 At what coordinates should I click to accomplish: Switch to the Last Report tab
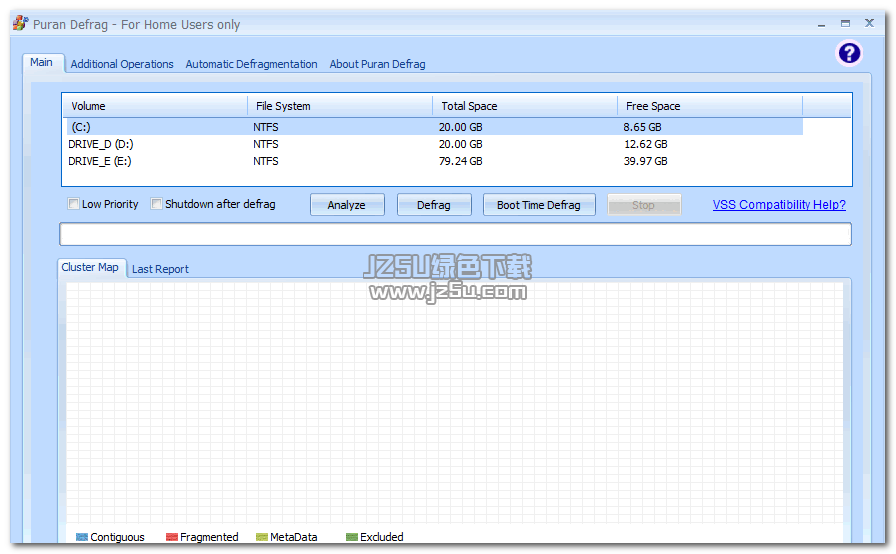(160, 269)
